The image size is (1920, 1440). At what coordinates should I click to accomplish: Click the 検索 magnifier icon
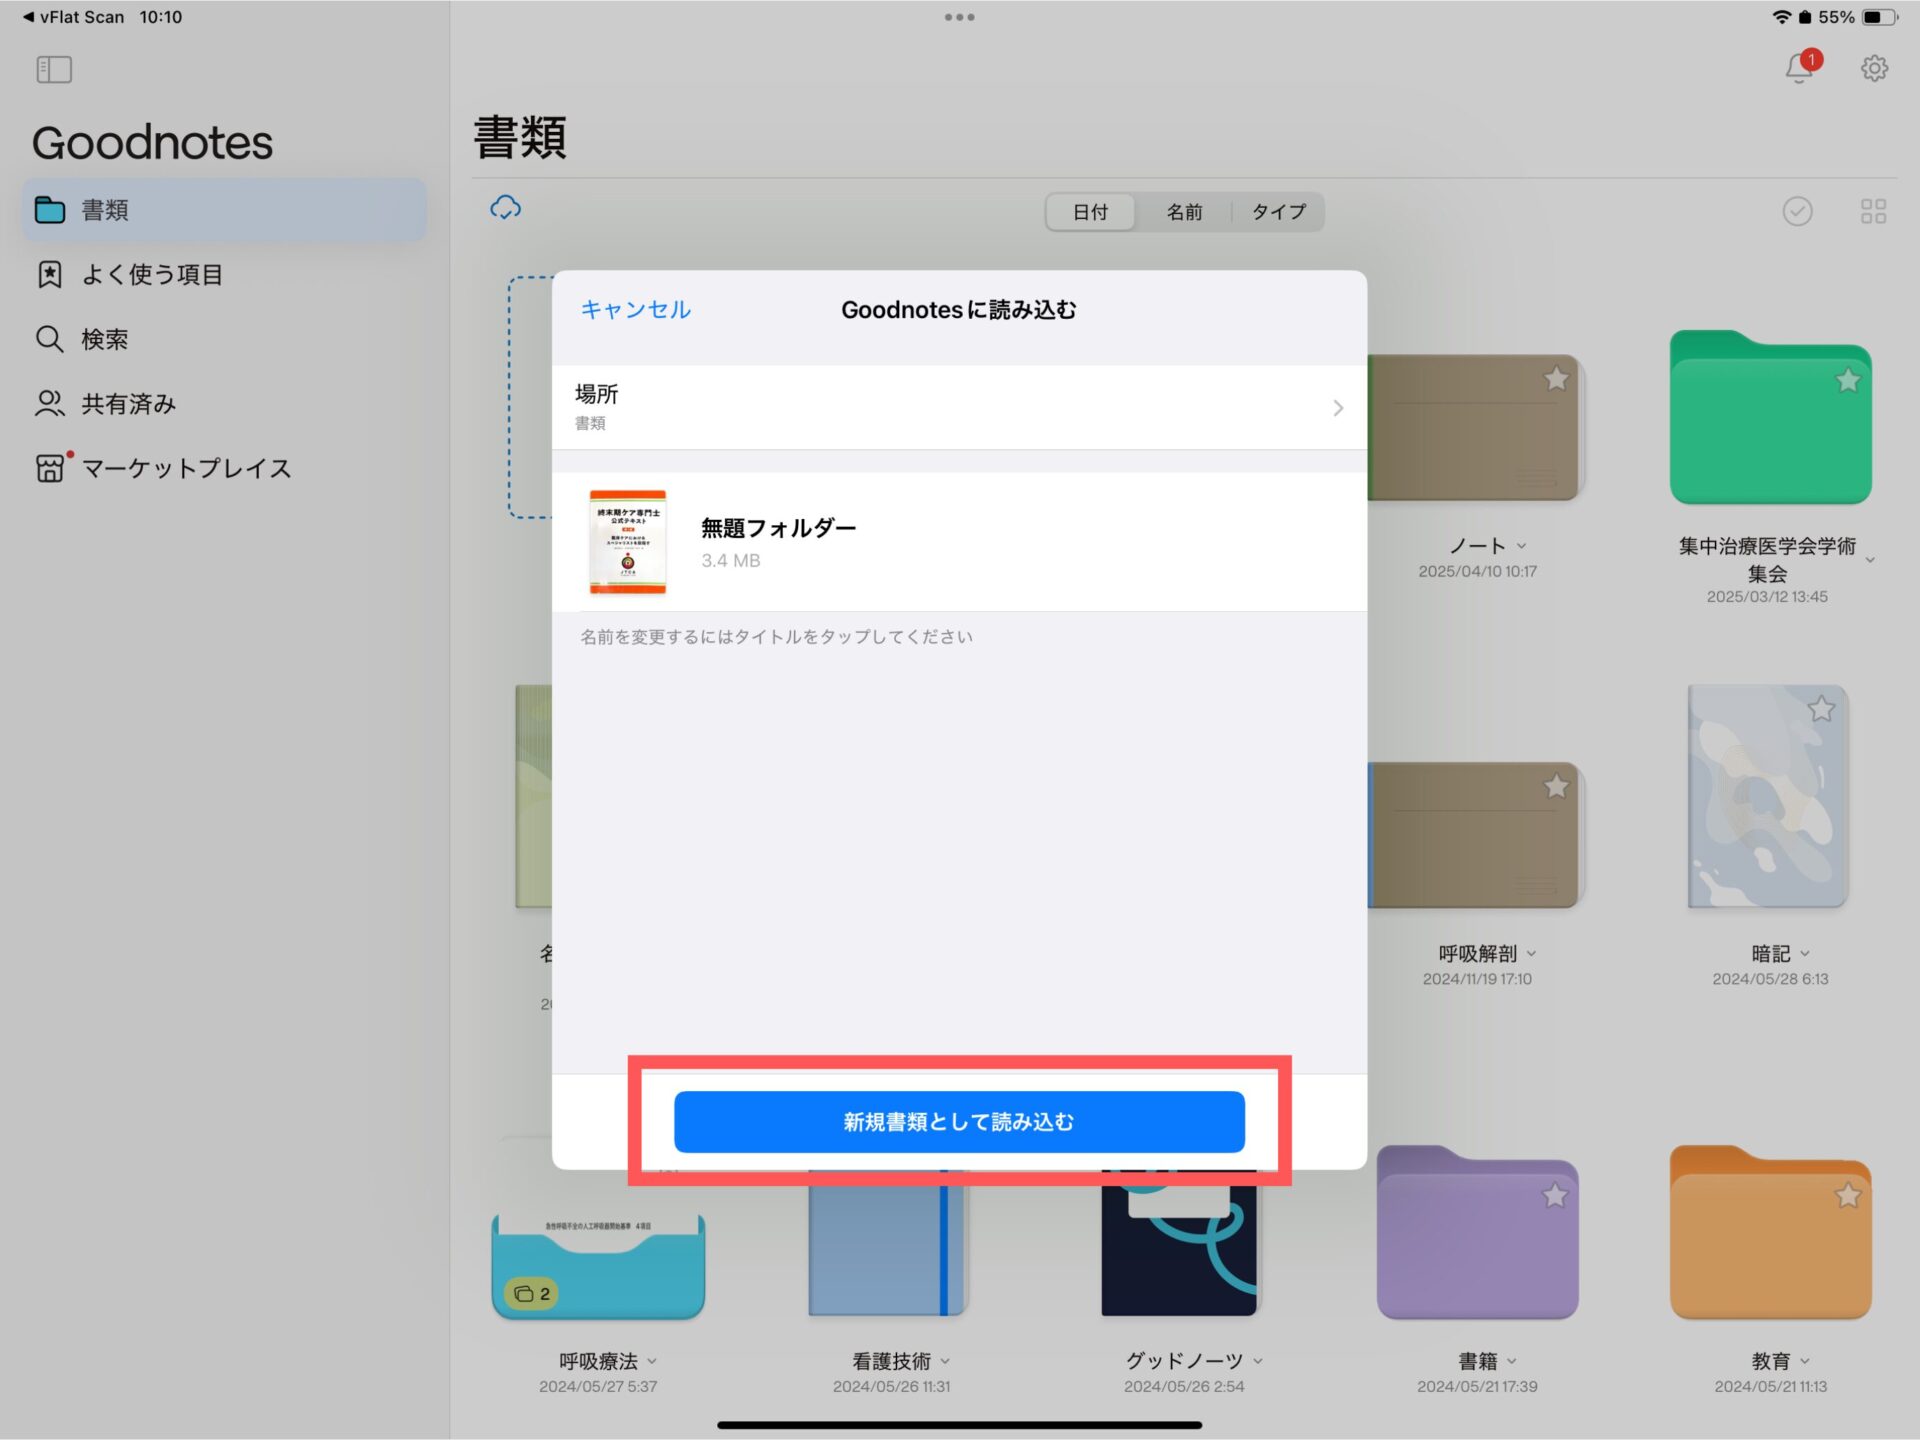click(x=49, y=339)
